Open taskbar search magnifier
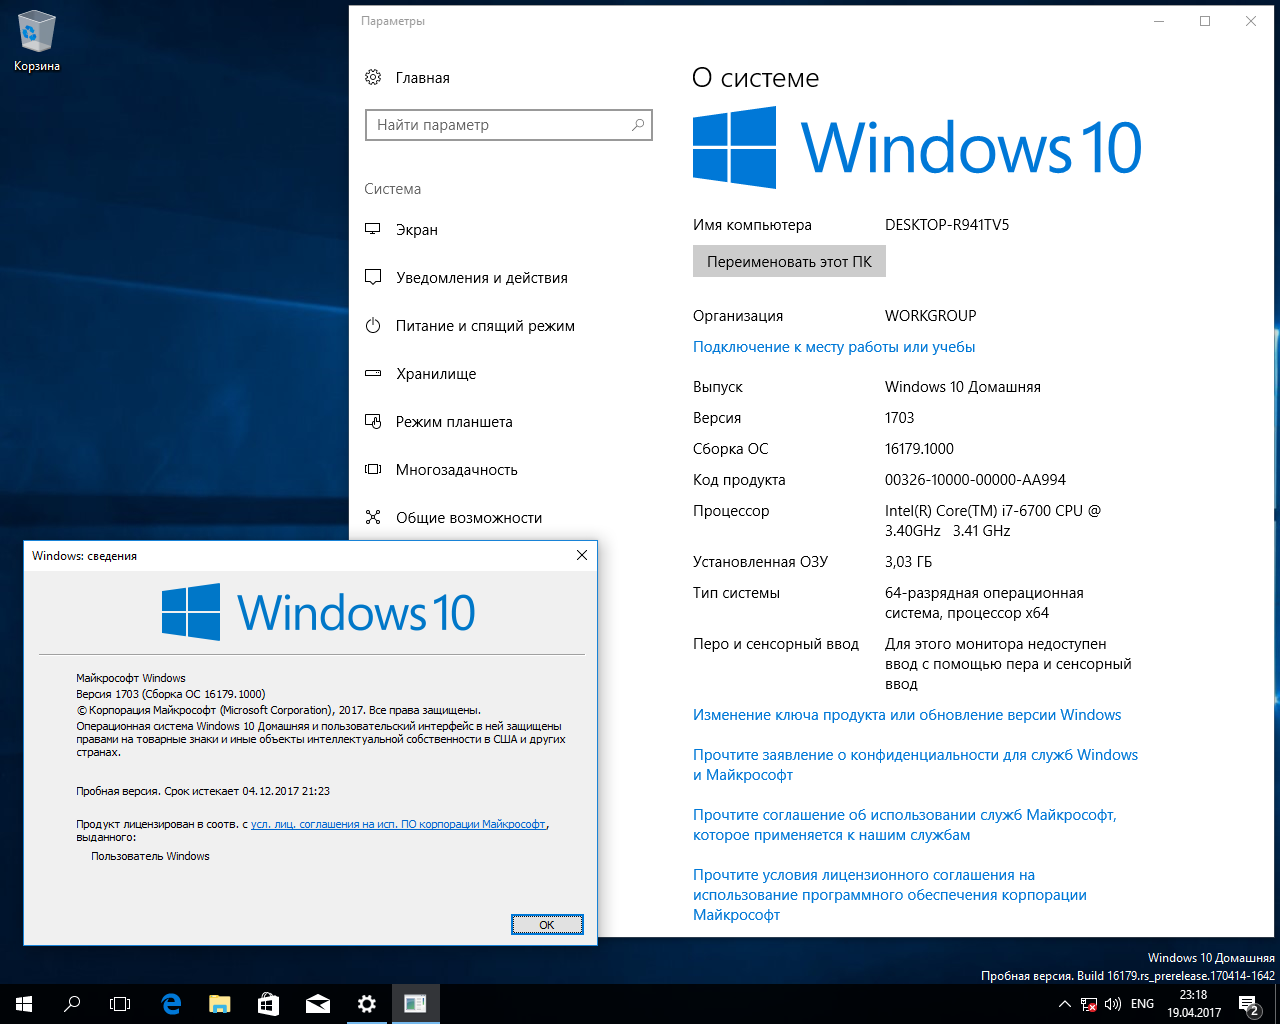Image resolution: width=1280 pixels, height=1024 pixels. 72,1004
